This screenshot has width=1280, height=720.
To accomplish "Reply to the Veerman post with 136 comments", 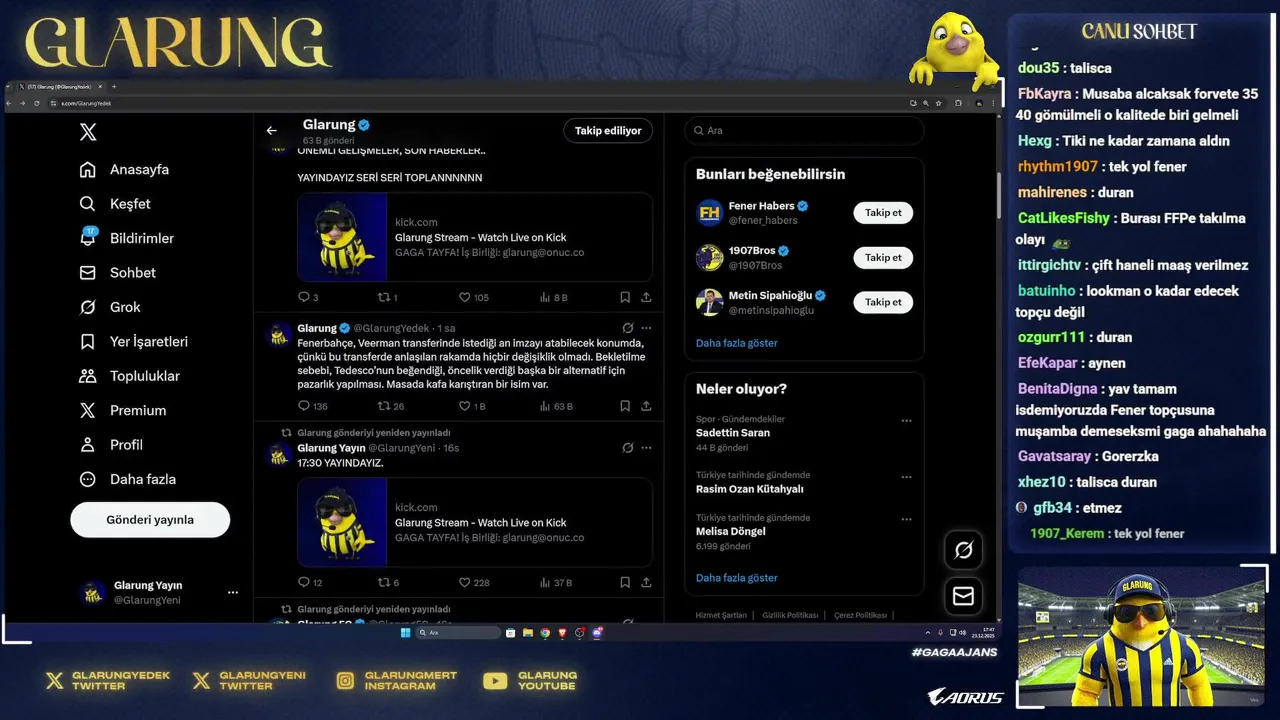I will click(x=312, y=406).
